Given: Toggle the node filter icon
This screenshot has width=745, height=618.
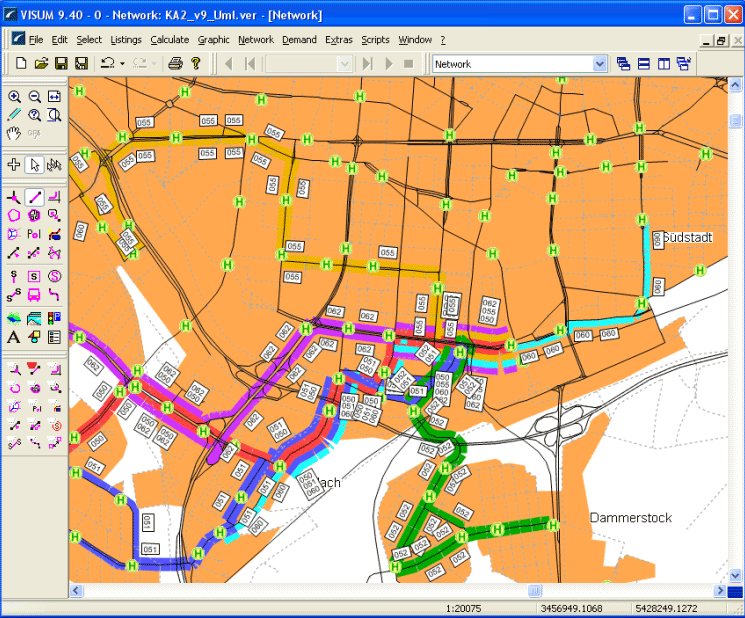Looking at the screenshot, I should (x=14, y=369).
